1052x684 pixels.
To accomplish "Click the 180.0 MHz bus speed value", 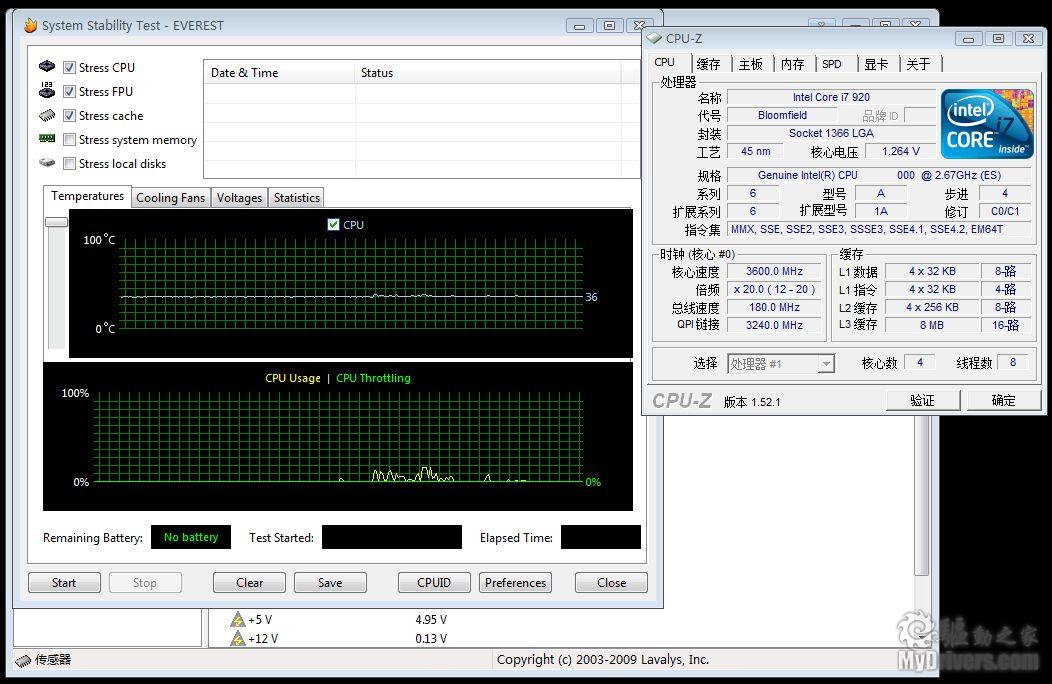I will (x=775, y=307).
